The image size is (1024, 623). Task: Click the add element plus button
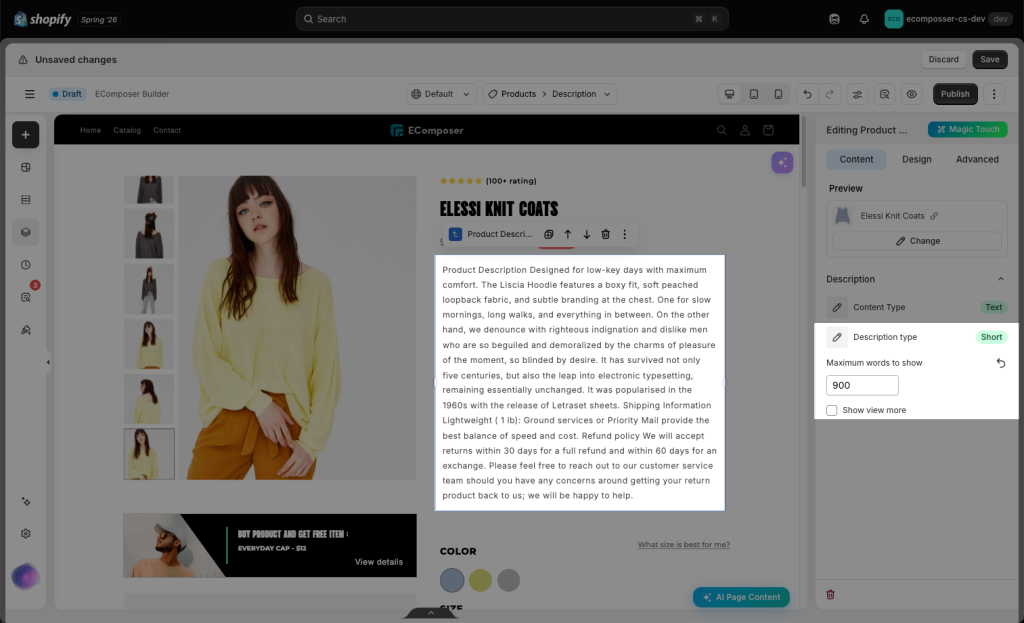point(25,135)
